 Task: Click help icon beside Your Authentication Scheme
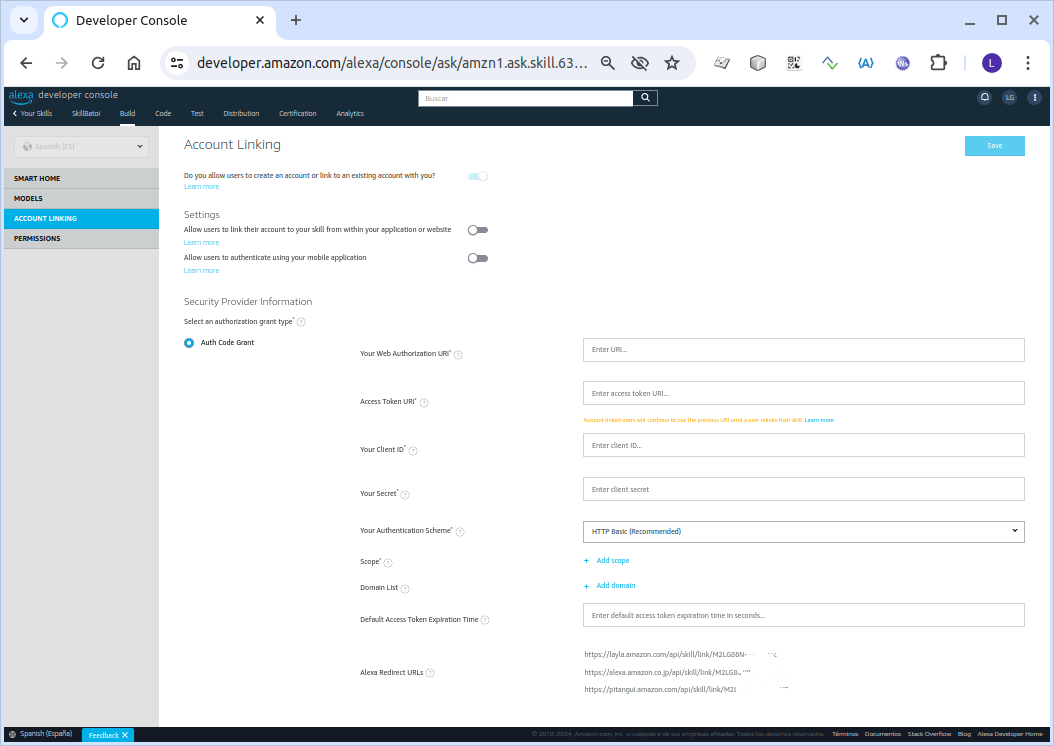click(460, 532)
